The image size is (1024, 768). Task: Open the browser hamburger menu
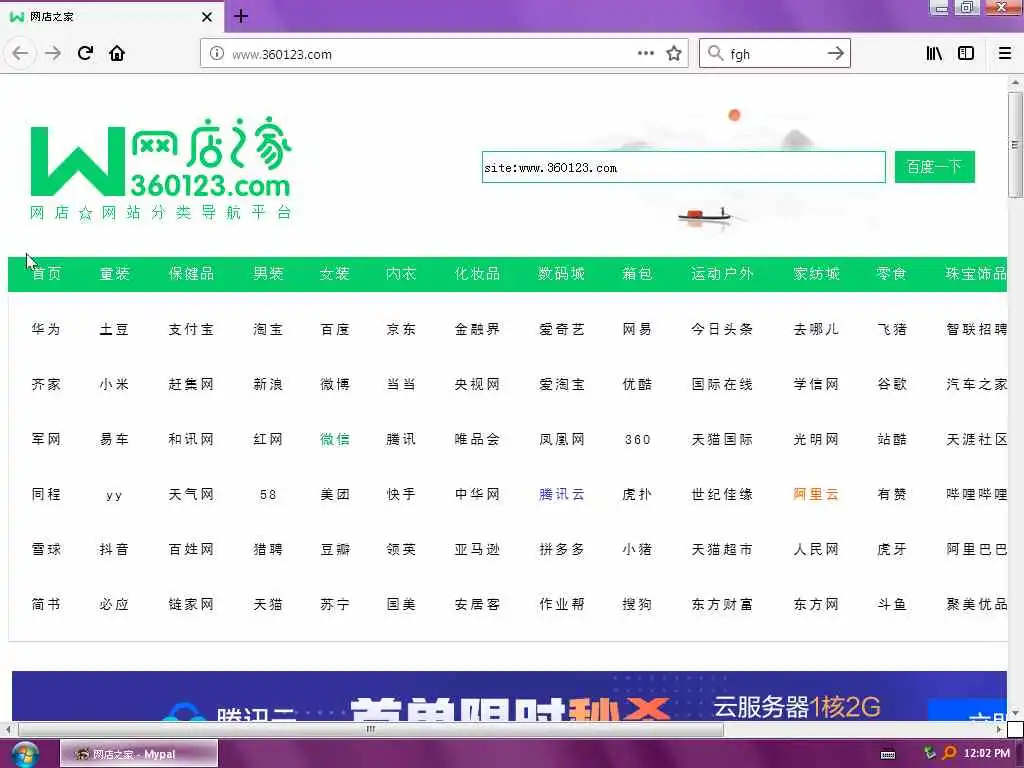[1004, 53]
